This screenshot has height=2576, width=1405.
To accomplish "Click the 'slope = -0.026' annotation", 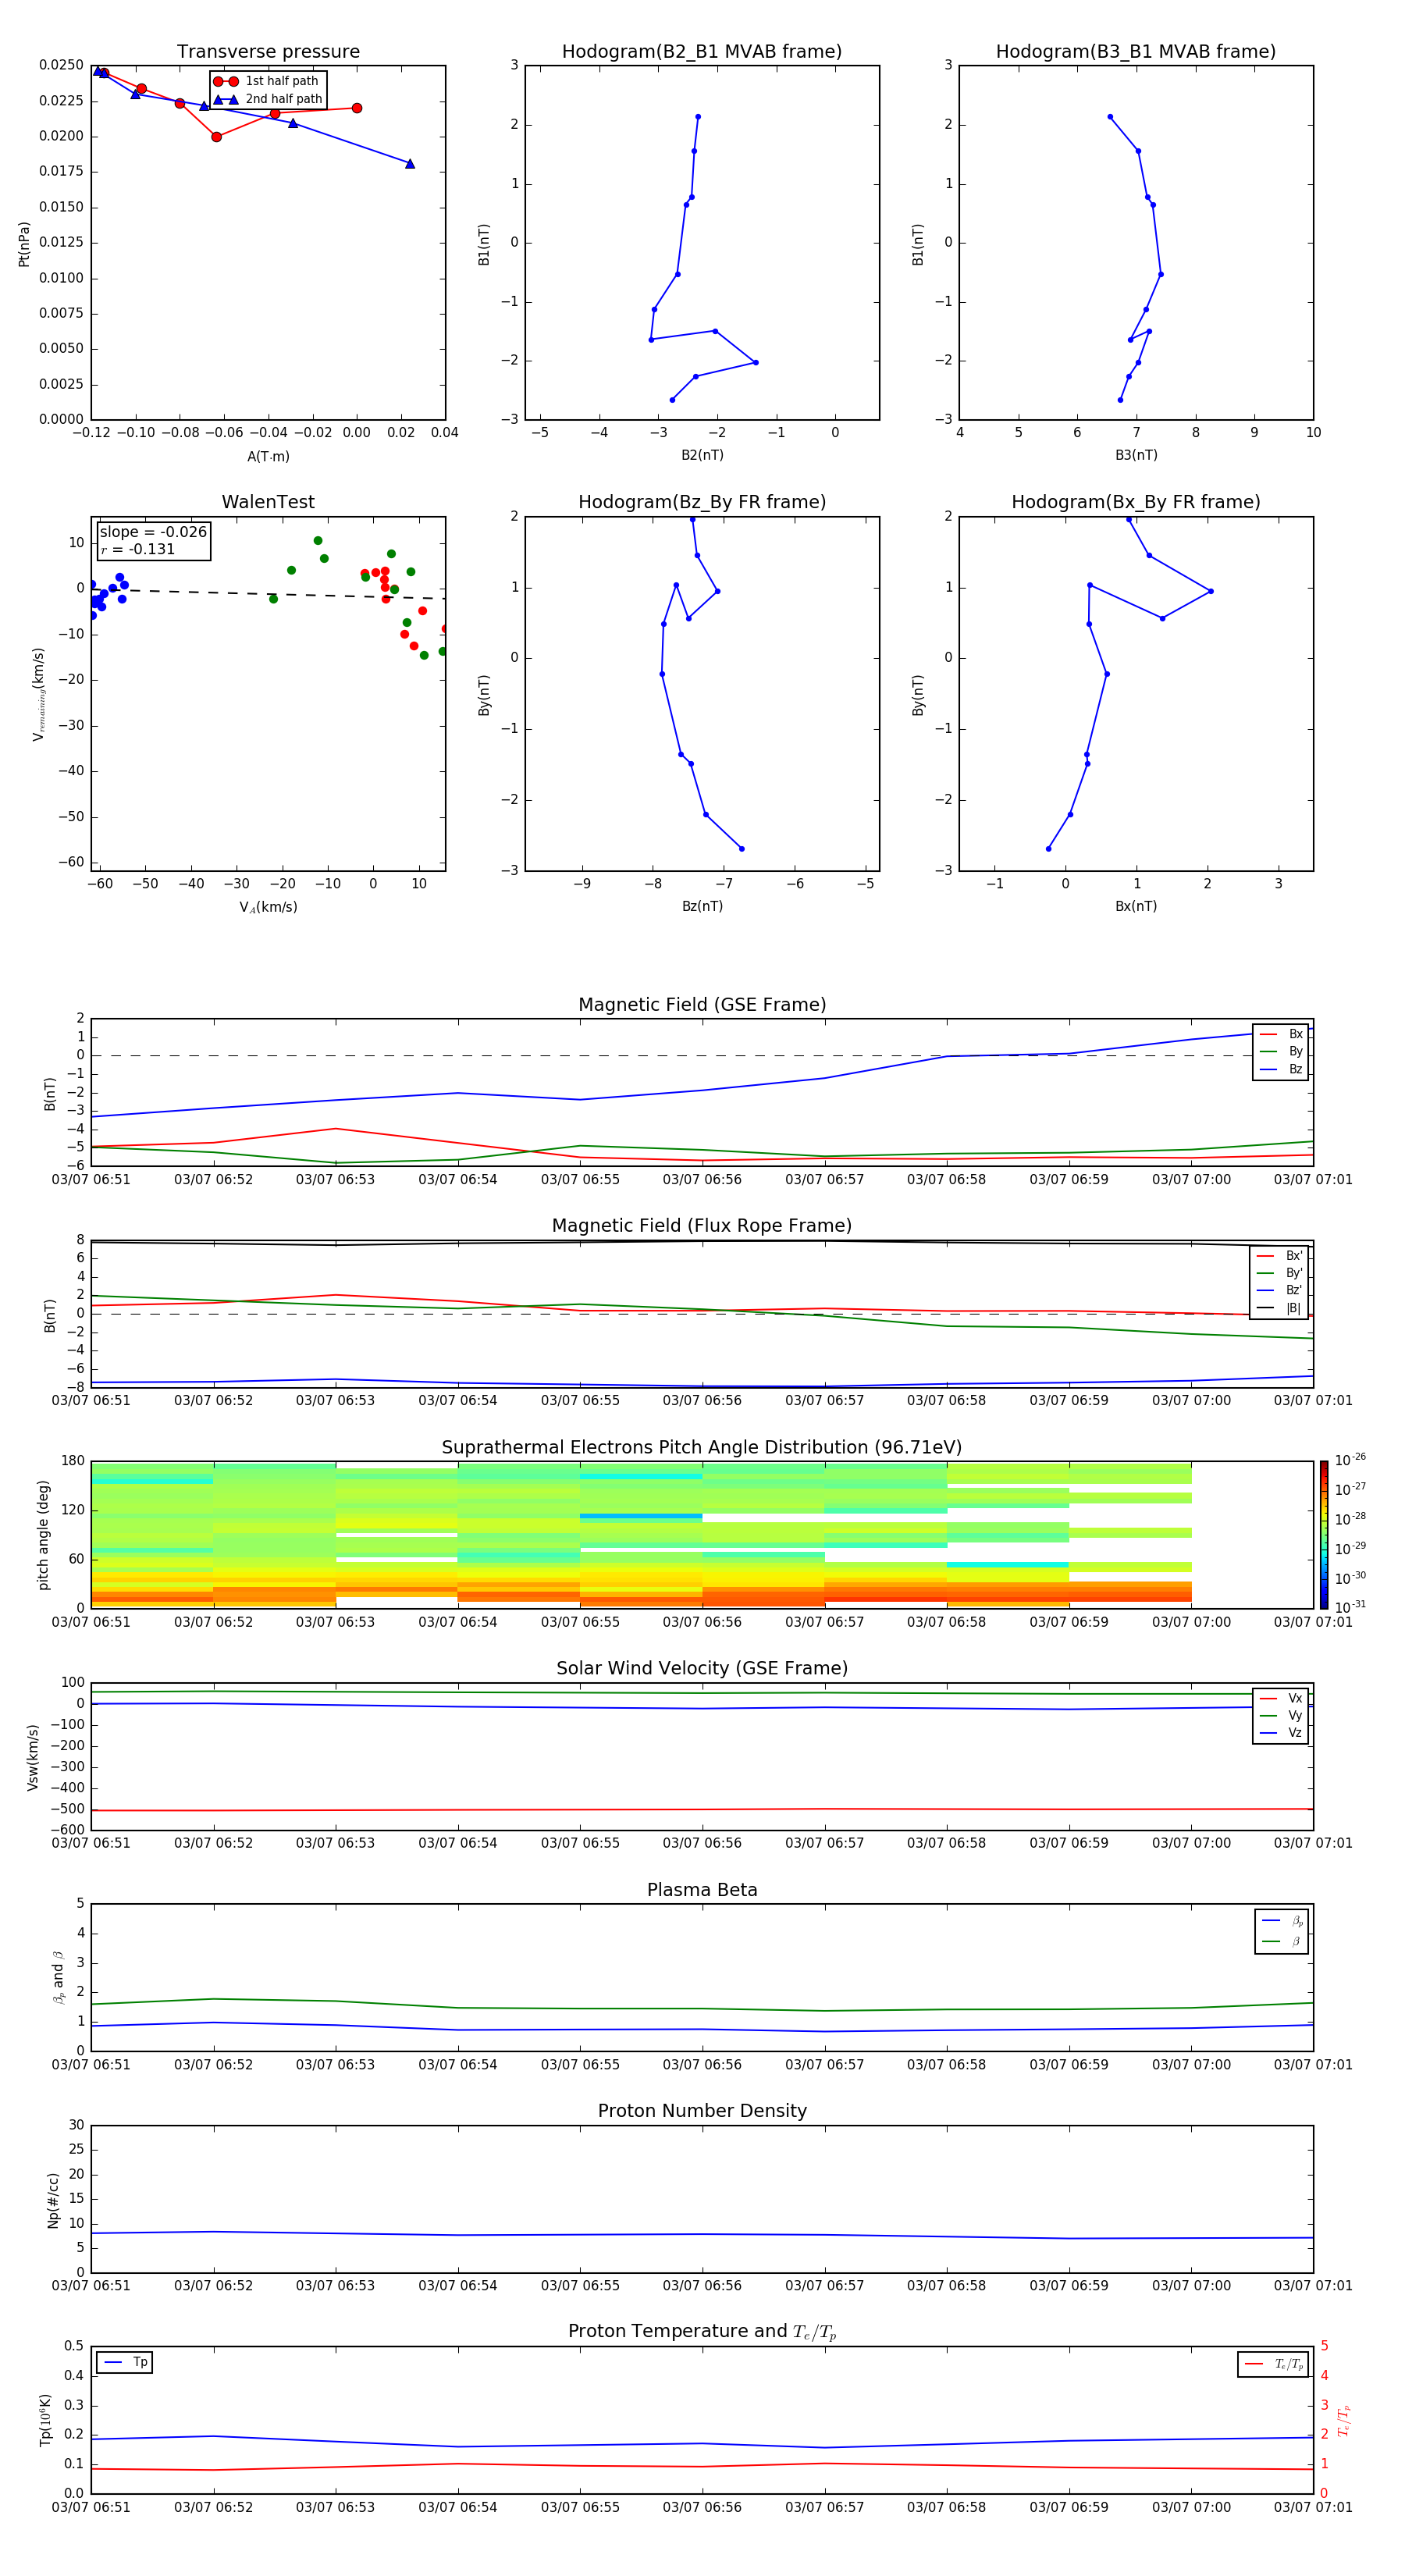I will pos(153,532).
